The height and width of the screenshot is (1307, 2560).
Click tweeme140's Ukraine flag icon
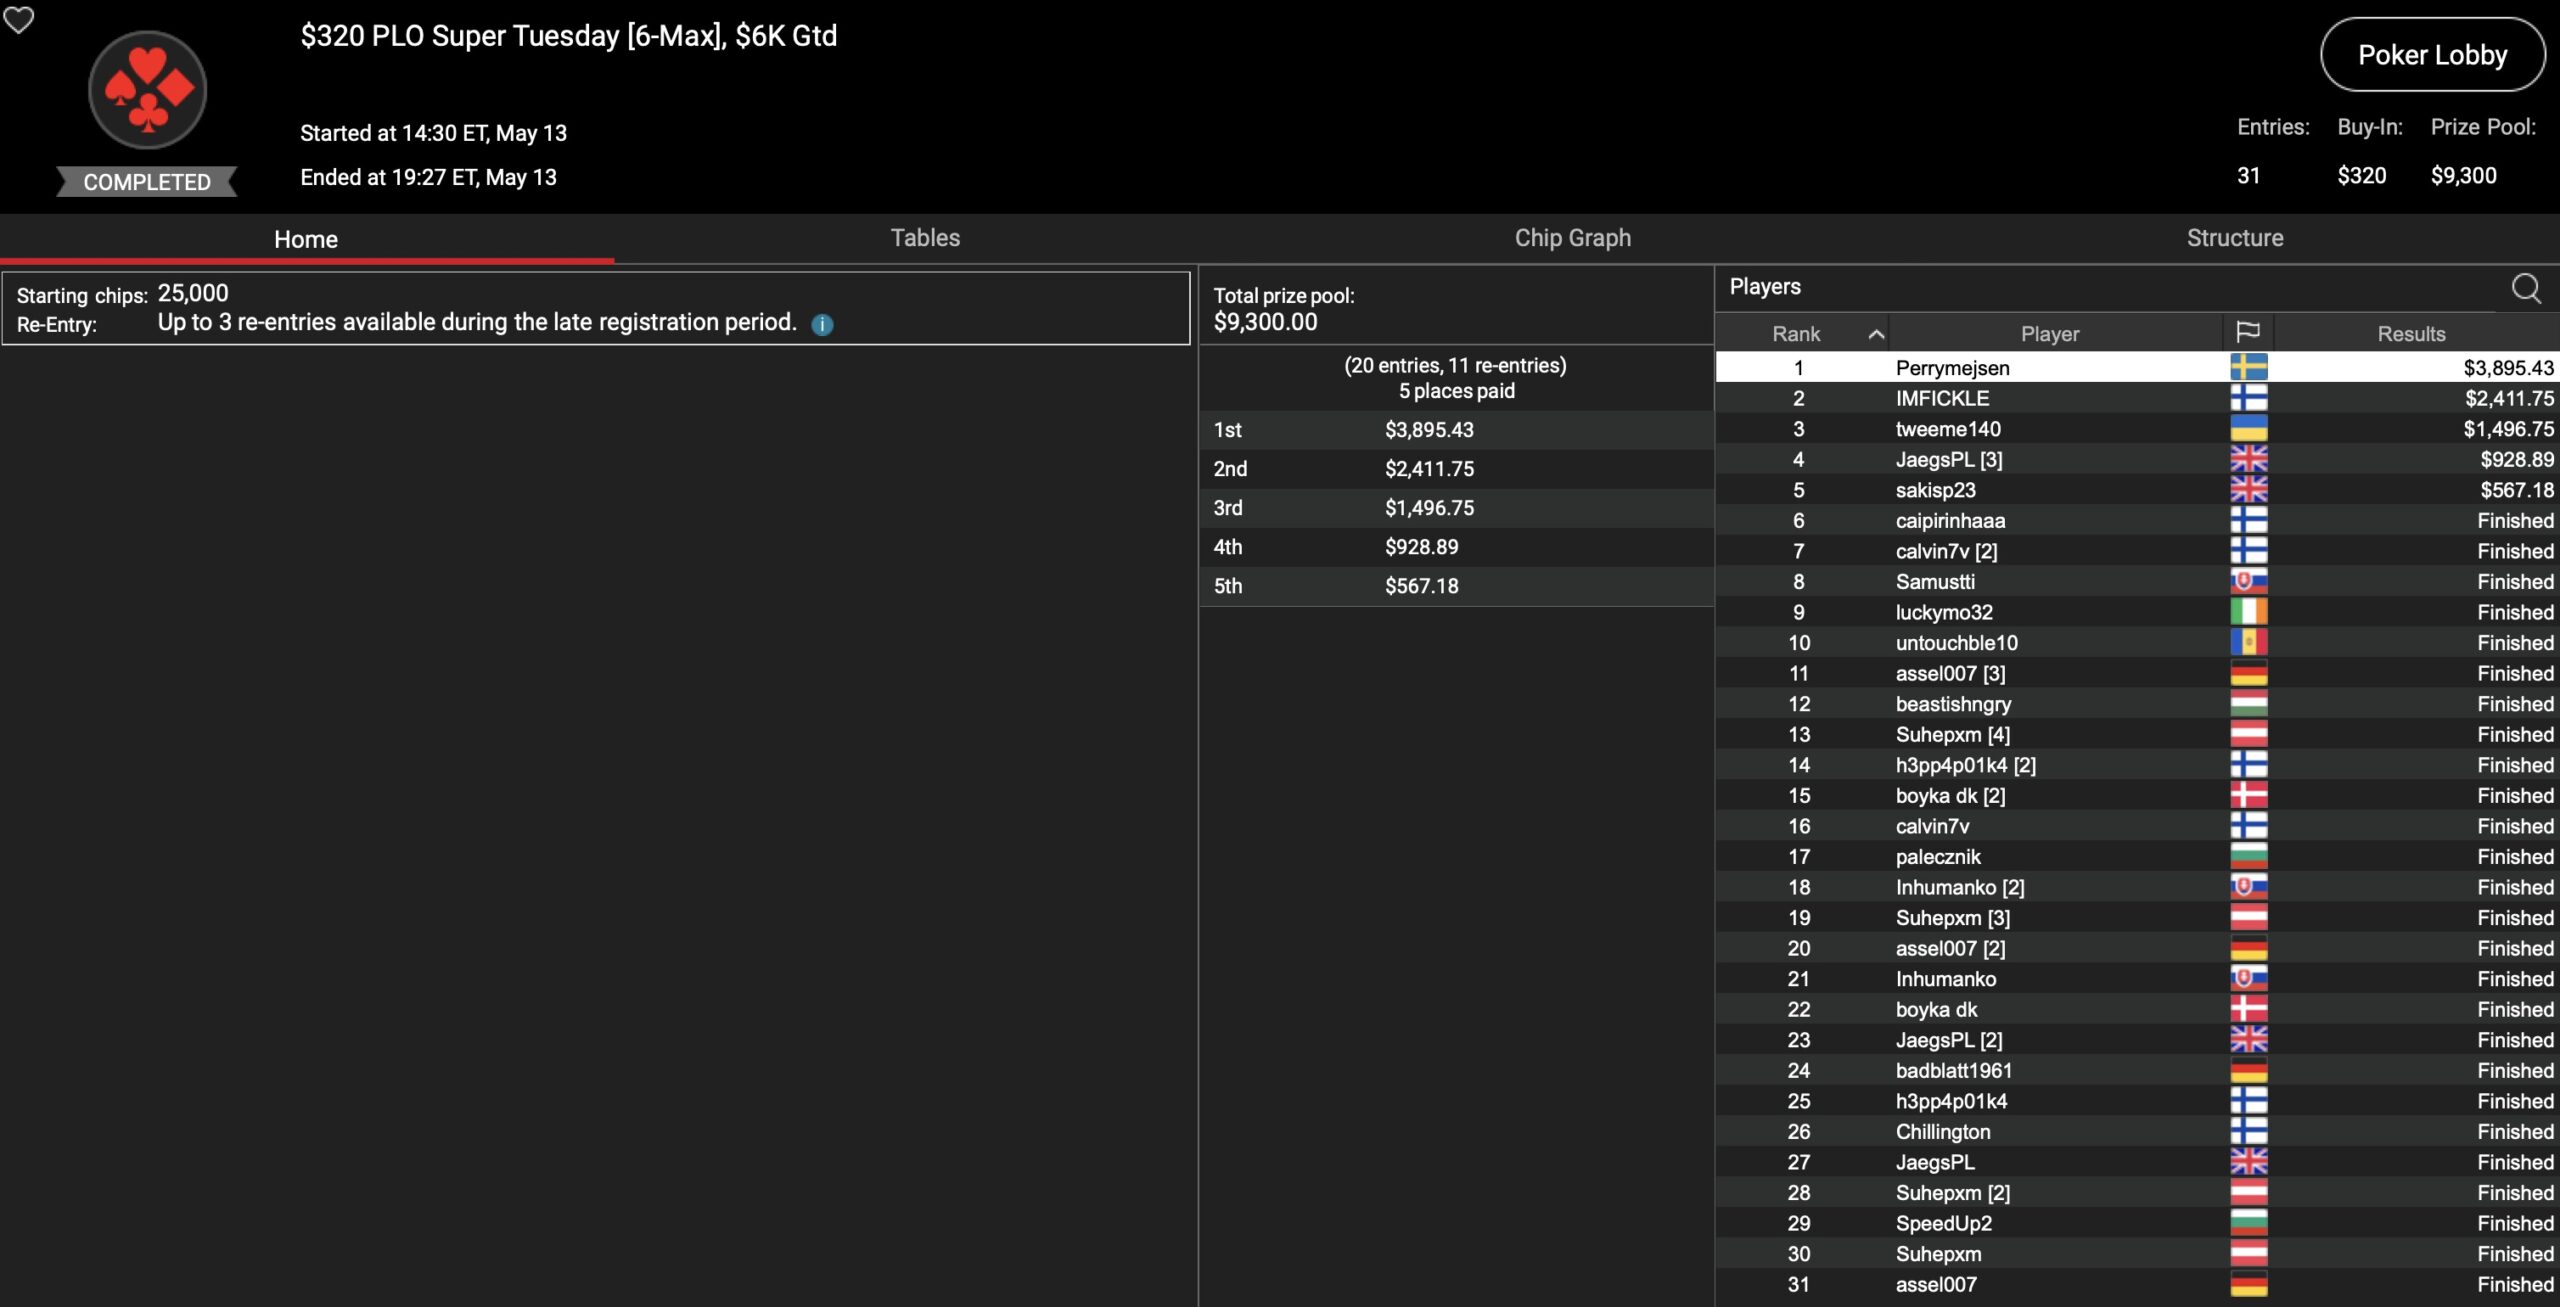click(x=2248, y=429)
